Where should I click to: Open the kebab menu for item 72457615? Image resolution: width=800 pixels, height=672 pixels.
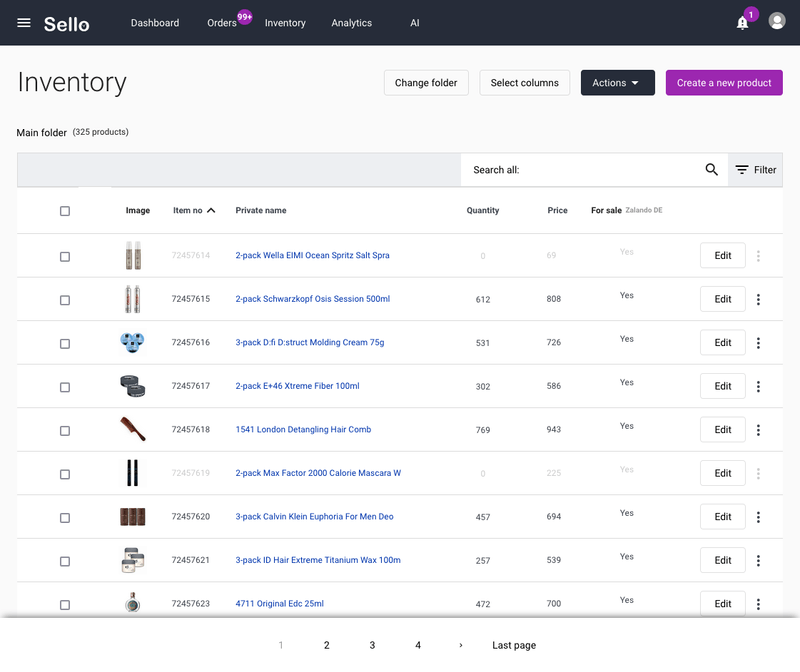[x=758, y=299]
